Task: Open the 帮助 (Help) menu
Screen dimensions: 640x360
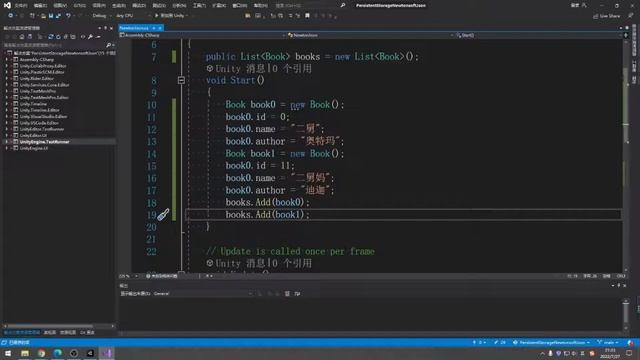Action: (x=261, y=5)
